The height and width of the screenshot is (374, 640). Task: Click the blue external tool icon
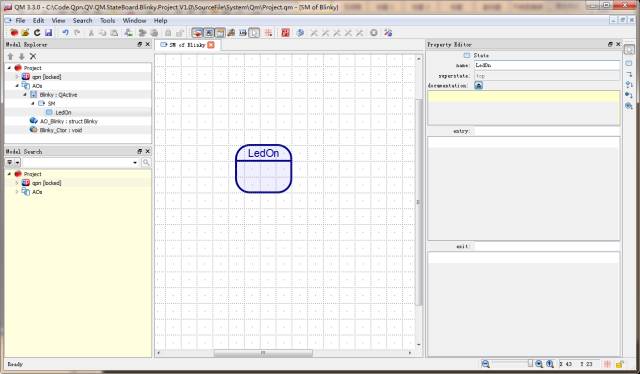point(300,33)
